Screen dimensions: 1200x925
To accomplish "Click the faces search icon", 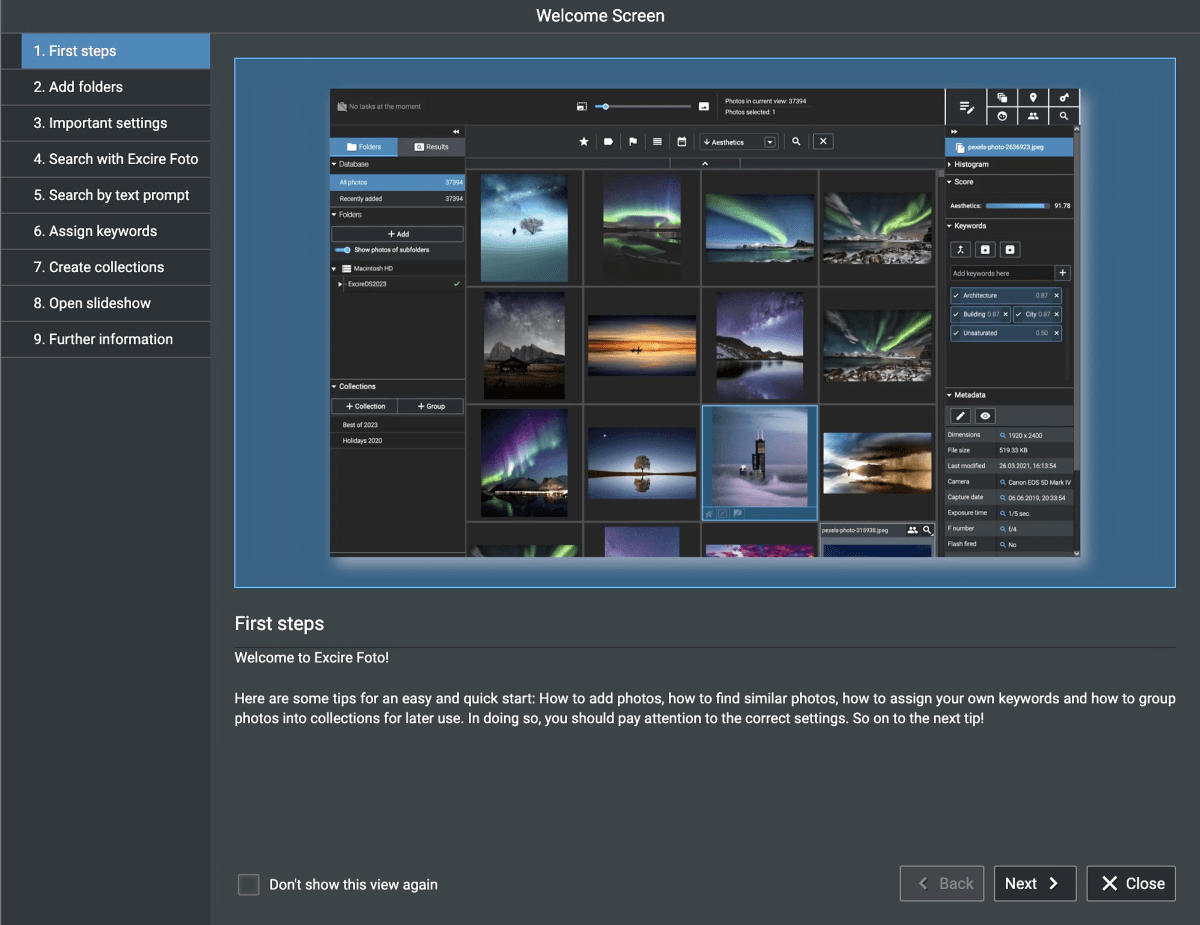I will (x=1033, y=117).
